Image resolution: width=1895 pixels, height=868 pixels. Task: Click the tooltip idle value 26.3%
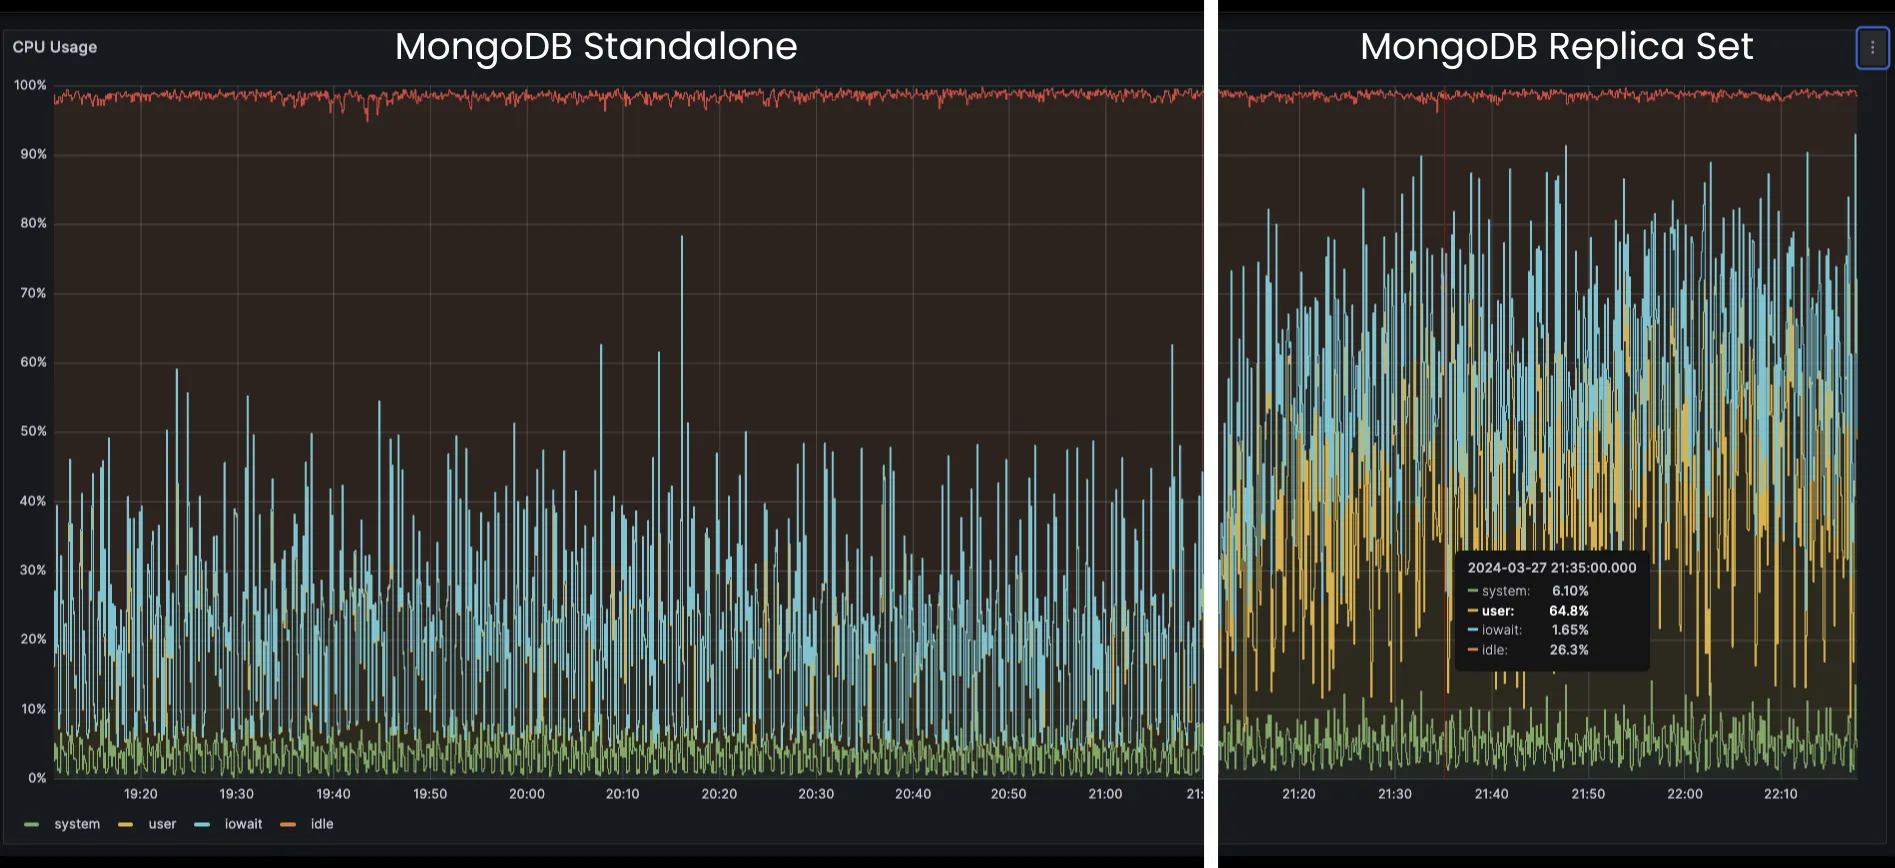pos(1569,650)
